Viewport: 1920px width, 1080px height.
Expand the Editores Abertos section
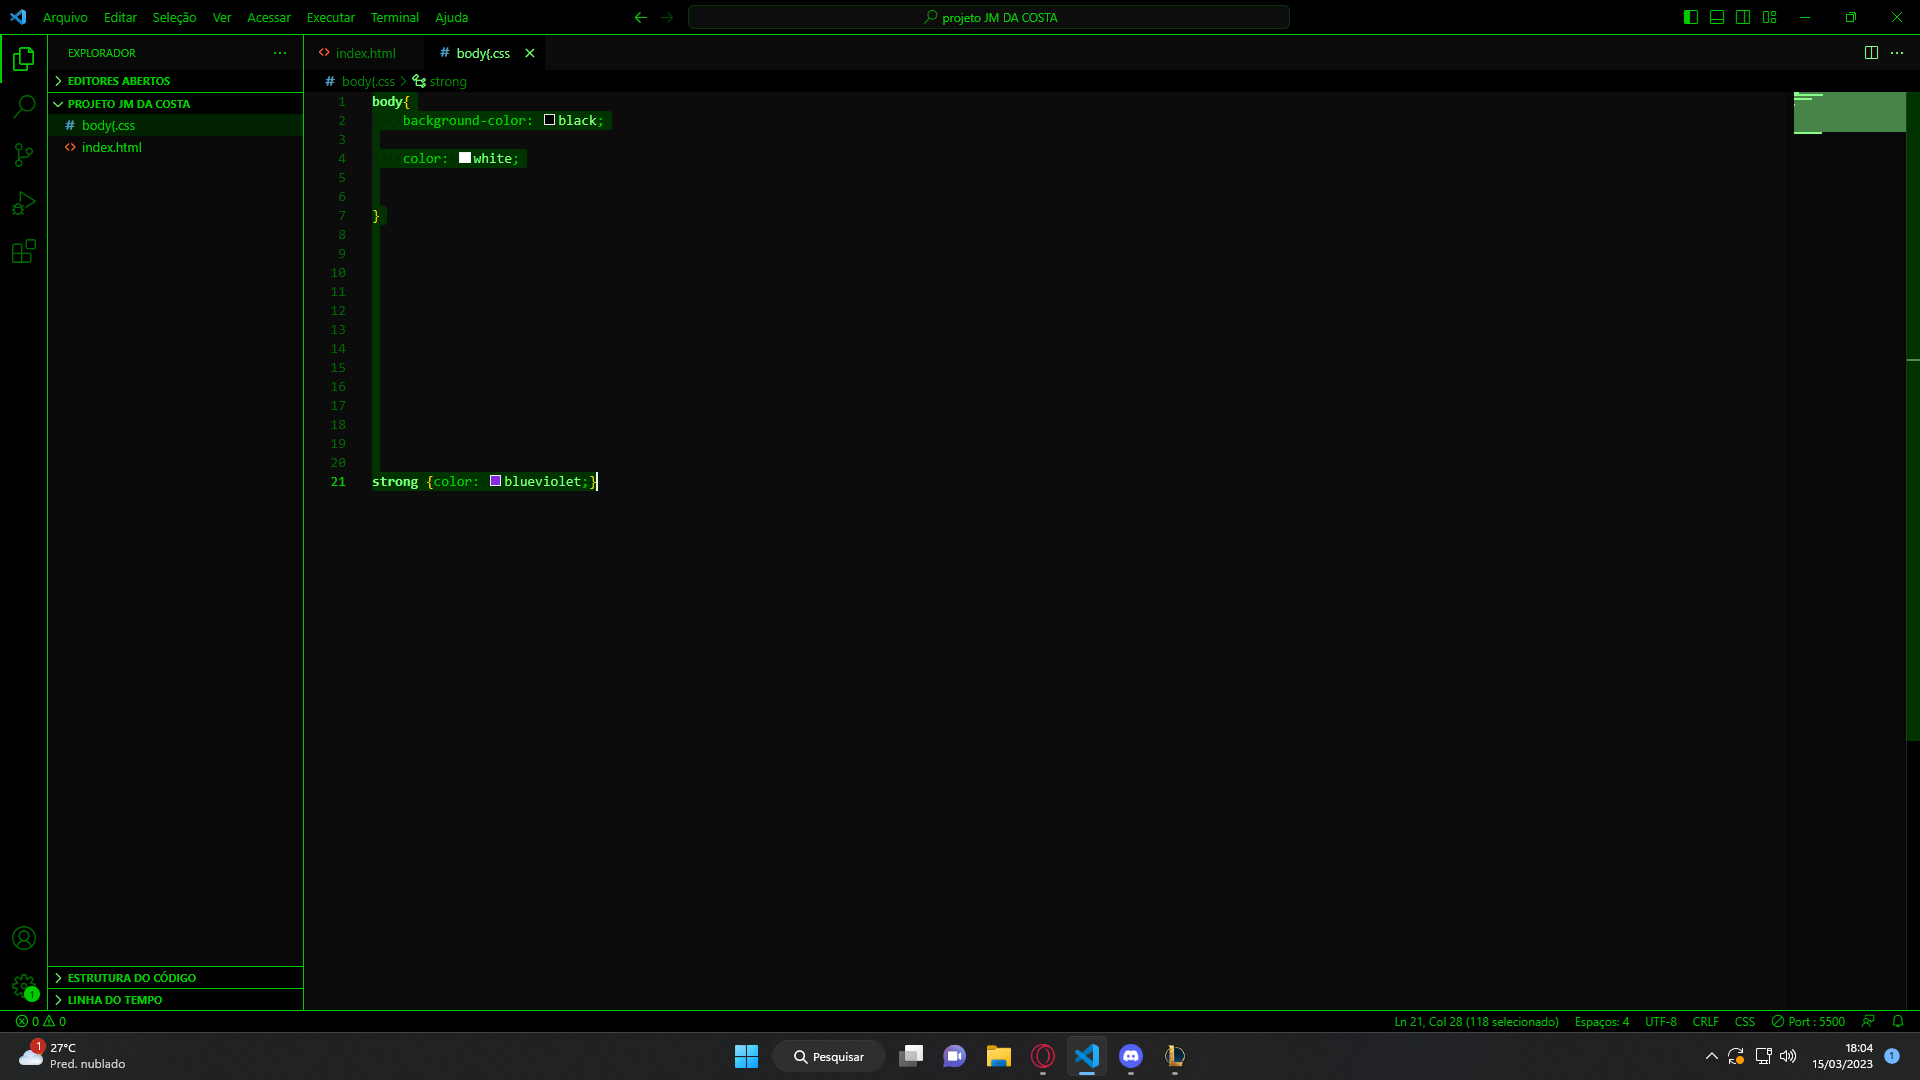[x=176, y=81]
